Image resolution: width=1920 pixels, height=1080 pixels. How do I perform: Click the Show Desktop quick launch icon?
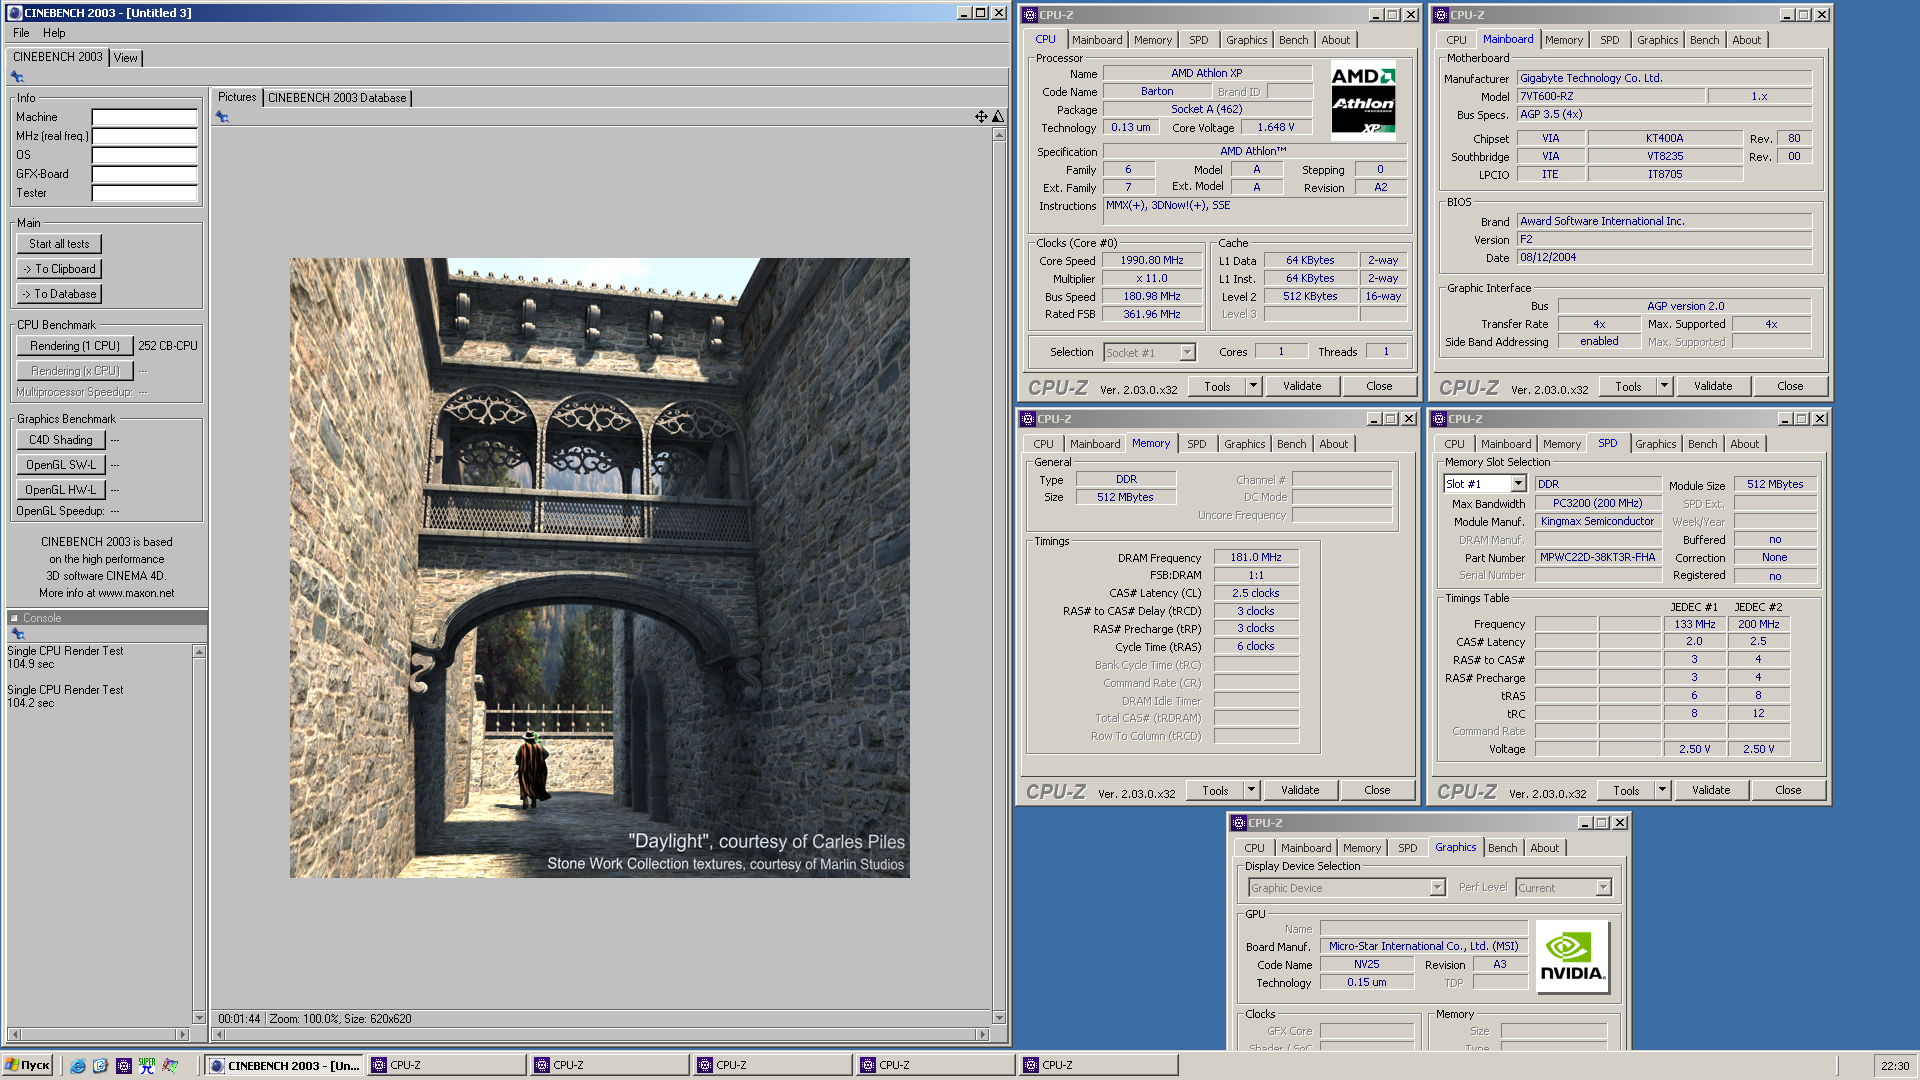pyautogui.click(x=100, y=1066)
